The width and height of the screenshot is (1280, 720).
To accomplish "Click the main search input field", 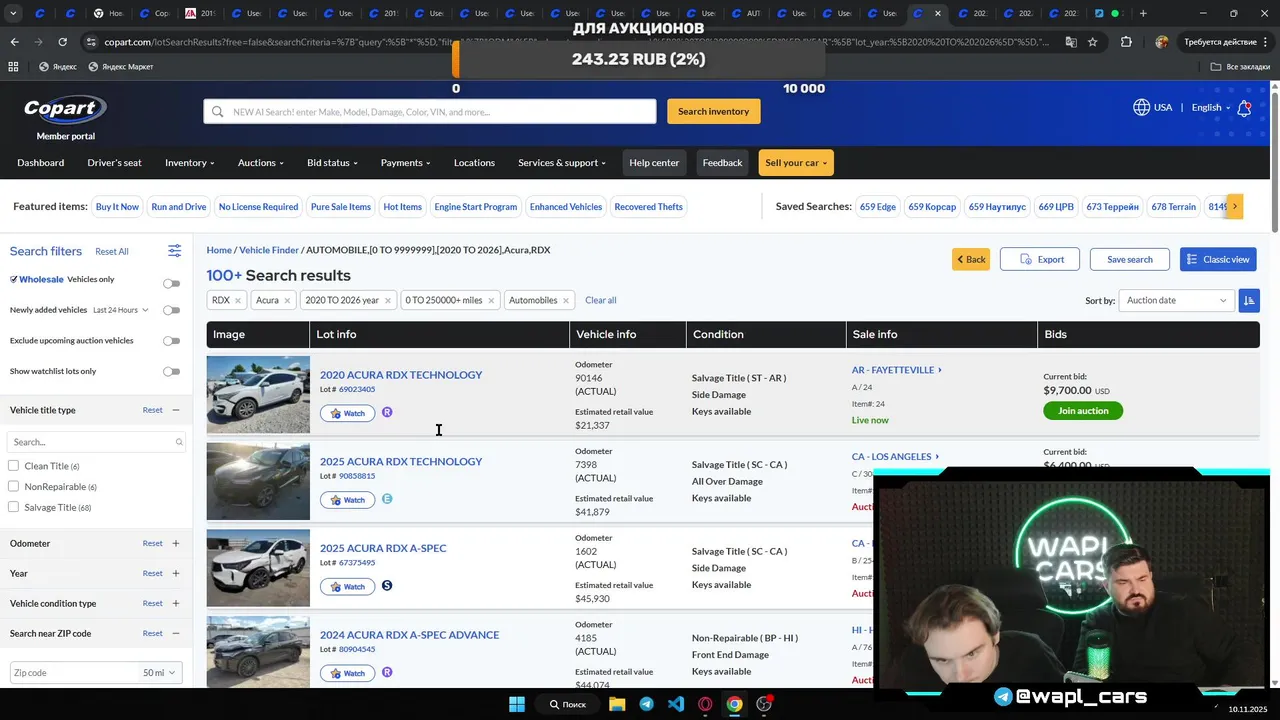I will (x=430, y=111).
